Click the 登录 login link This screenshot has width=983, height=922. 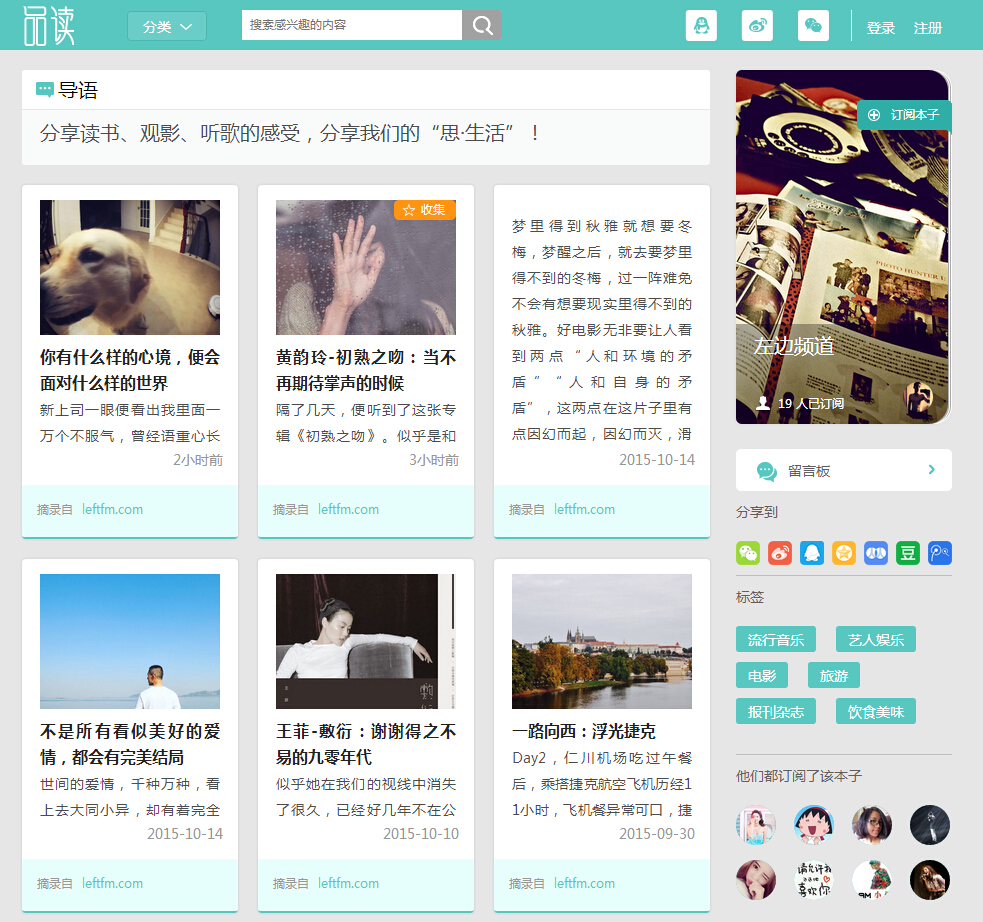coord(880,28)
